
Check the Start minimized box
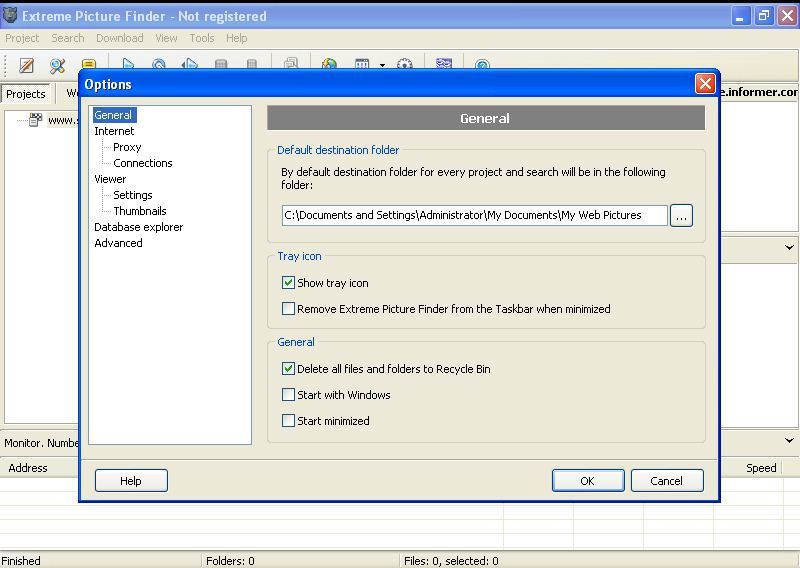coord(288,421)
